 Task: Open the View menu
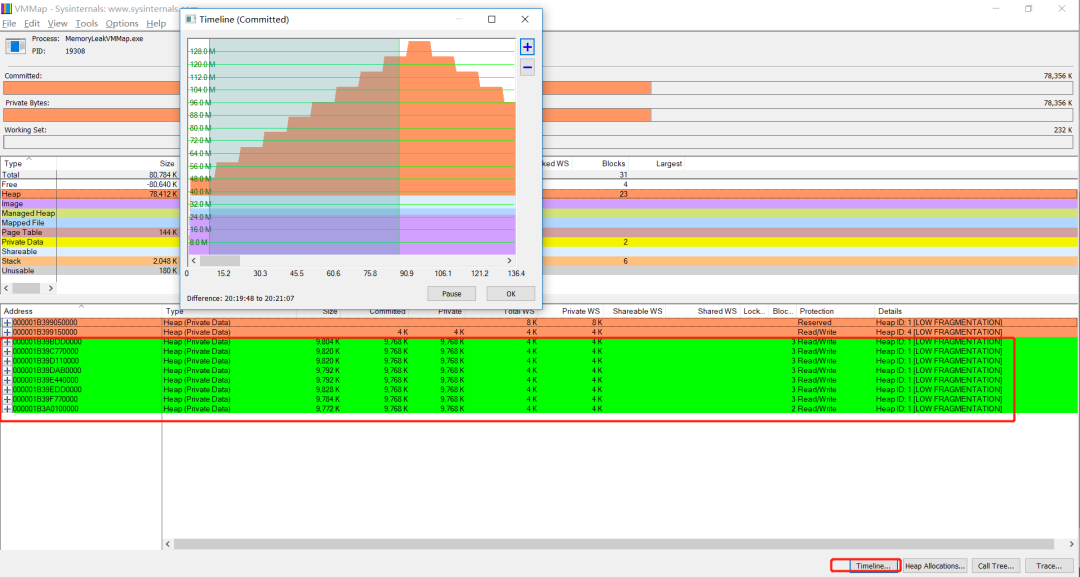pyautogui.click(x=57, y=23)
